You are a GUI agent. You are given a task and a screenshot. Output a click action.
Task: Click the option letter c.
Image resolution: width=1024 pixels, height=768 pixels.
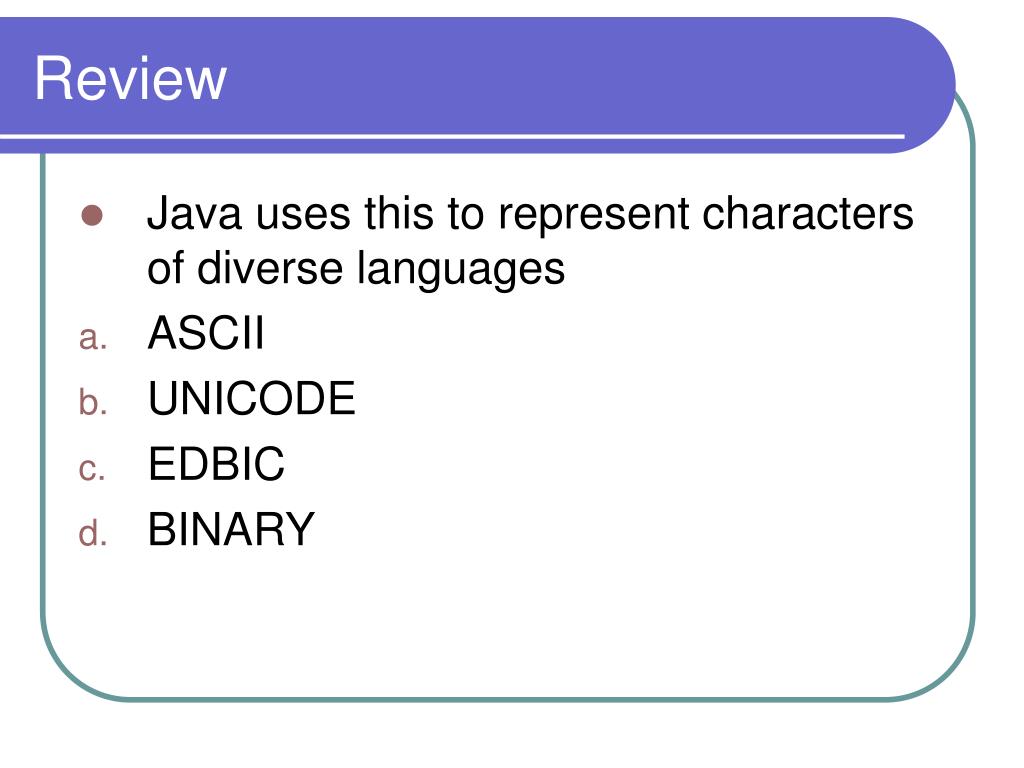tap(92, 469)
